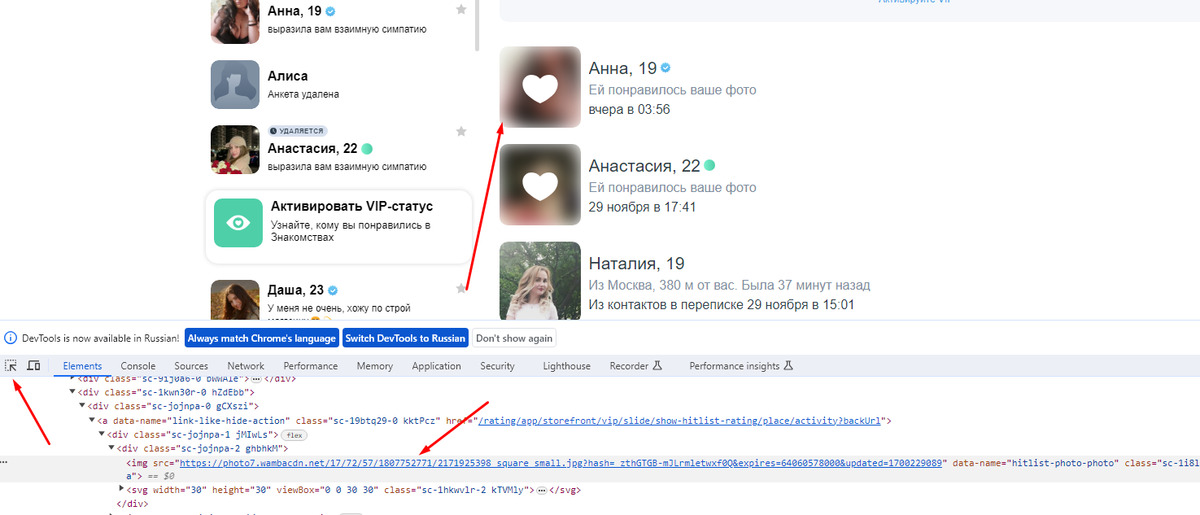This screenshot has height=515, width=1200.
Task: Open the Security tab
Action: (497, 366)
